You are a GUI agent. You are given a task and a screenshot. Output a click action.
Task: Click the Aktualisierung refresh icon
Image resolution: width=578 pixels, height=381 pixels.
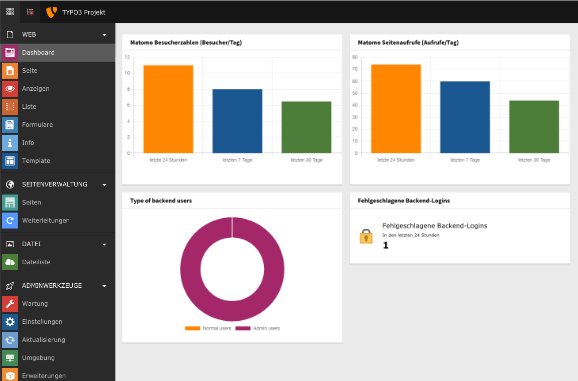10,340
